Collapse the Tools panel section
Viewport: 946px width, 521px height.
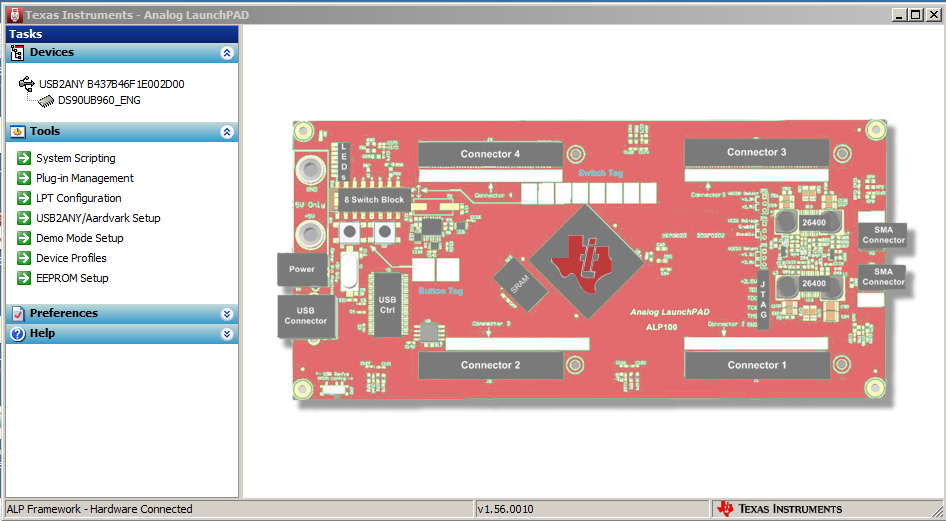(227, 132)
